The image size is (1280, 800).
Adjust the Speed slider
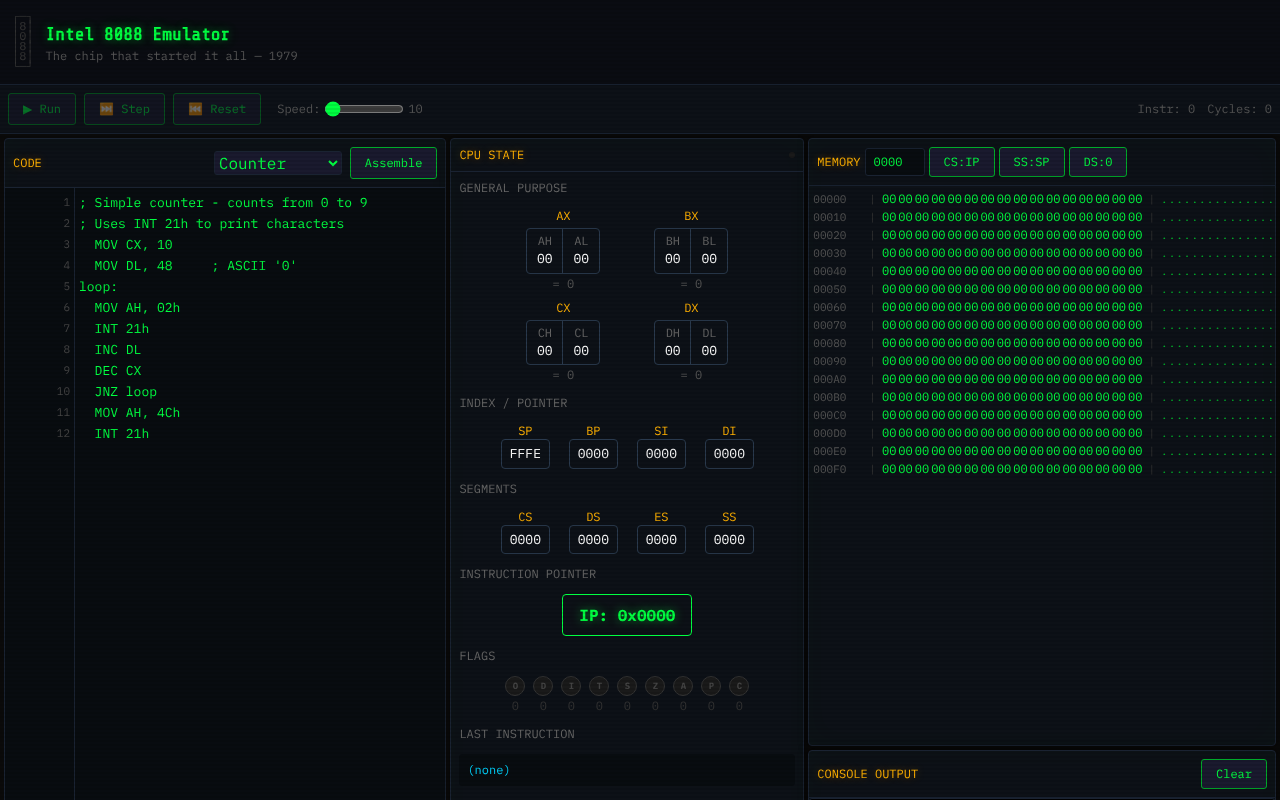pyautogui.click(x=364, y=109)
